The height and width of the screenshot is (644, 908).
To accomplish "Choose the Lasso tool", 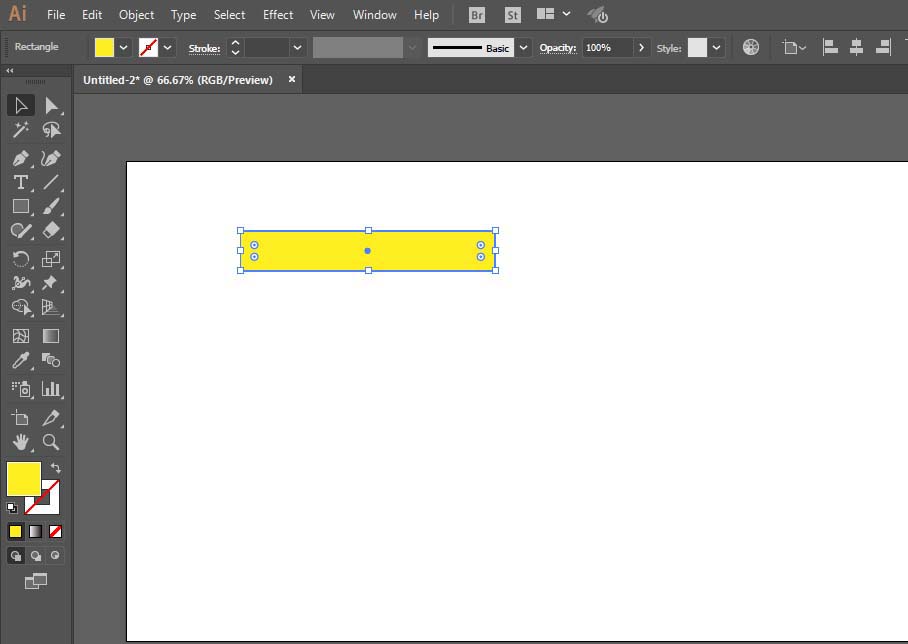I will point(51,130).
